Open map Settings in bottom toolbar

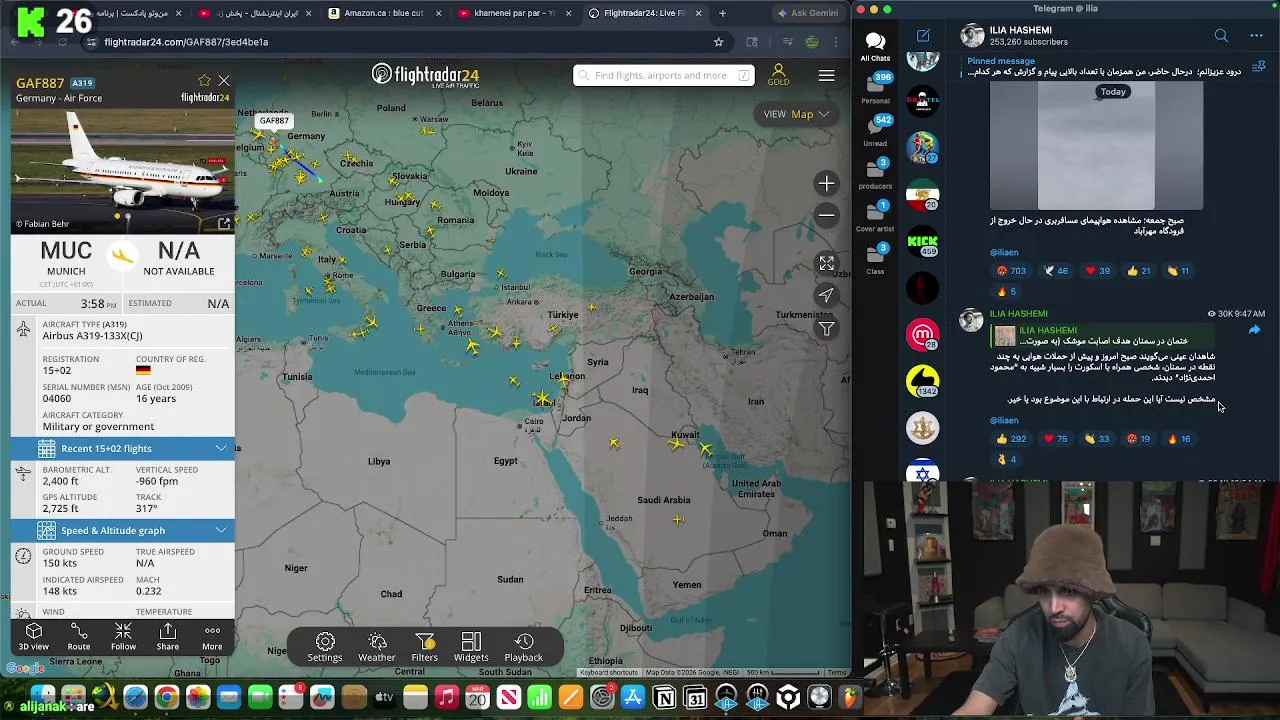pos(325,648)
